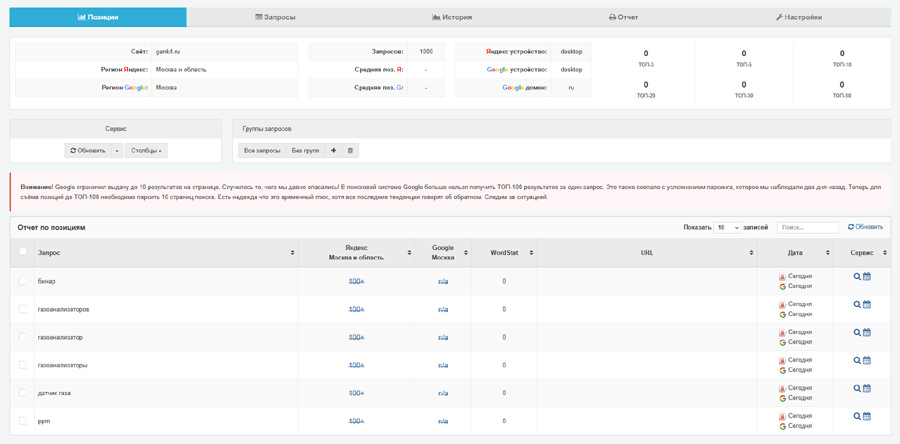Click Google icon in газоанализаторы date cell
900x444 pixels.
click(x=782, y=370)
